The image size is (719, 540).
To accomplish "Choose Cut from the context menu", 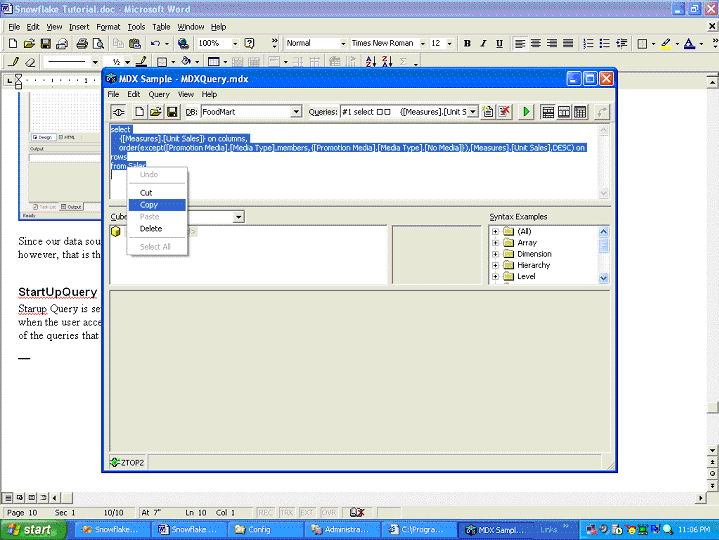I will tap(157, 193).
